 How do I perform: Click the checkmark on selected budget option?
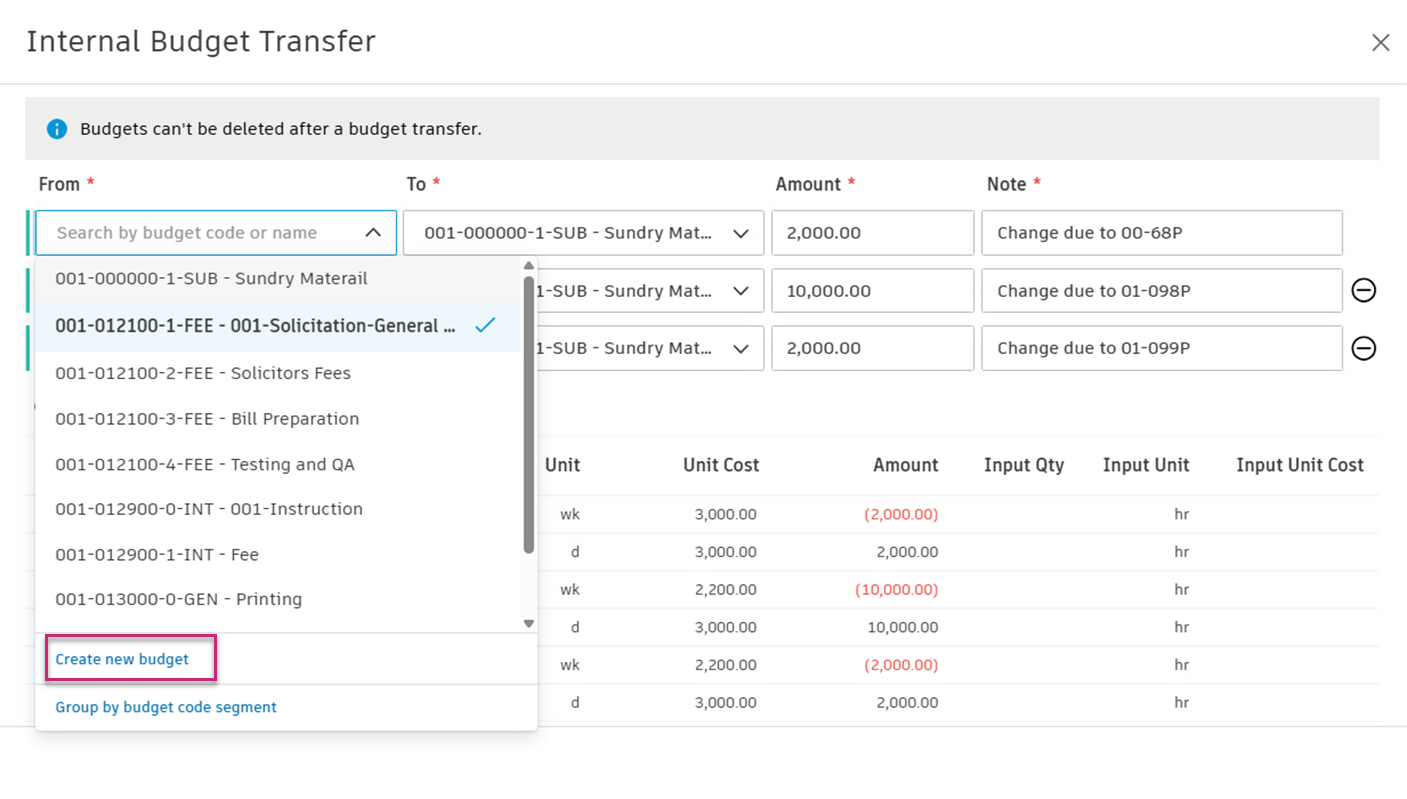click(x=485, y=325)
